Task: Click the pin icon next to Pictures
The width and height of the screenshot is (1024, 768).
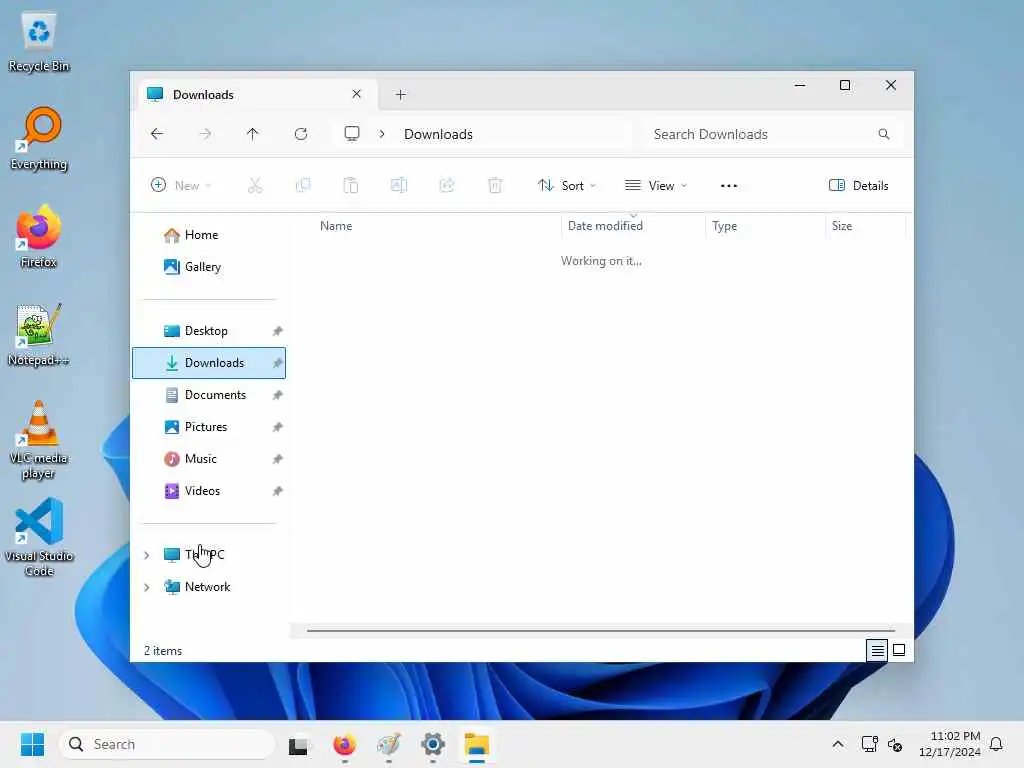Action: click(x=278, y=427)
